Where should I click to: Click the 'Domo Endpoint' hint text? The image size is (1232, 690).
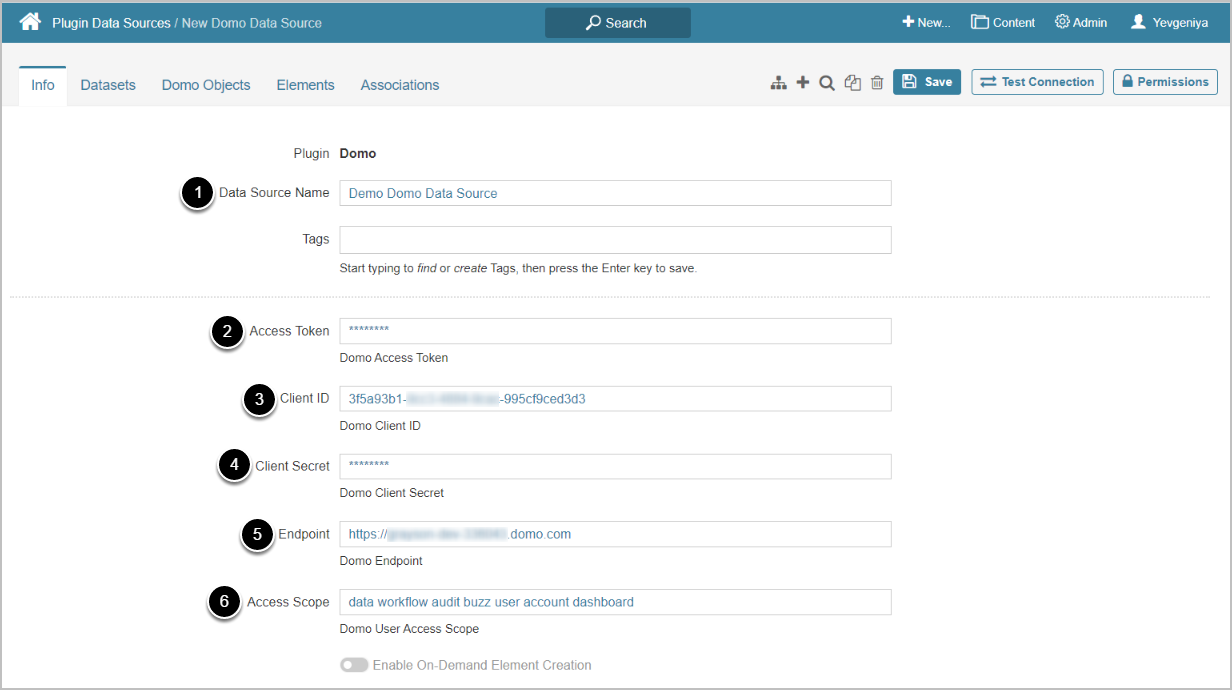pyautogui.click(x=381, y=561)
